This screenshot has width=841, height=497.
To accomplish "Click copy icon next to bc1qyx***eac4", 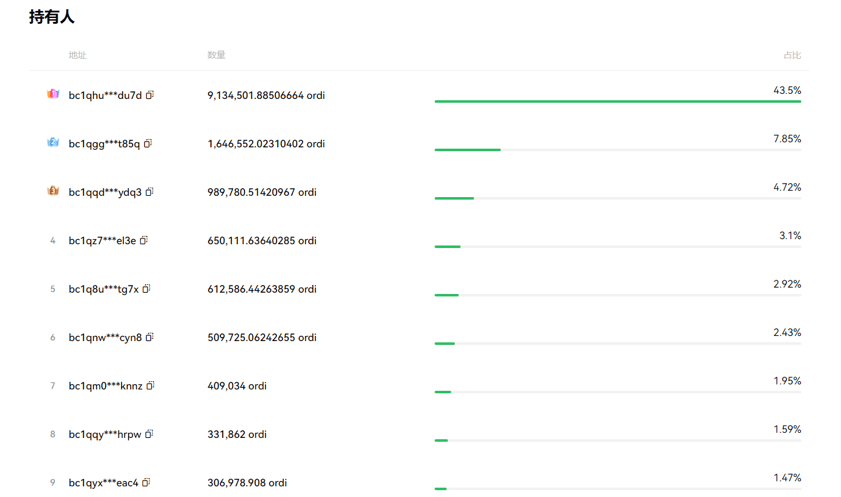I will coord(146,483).
